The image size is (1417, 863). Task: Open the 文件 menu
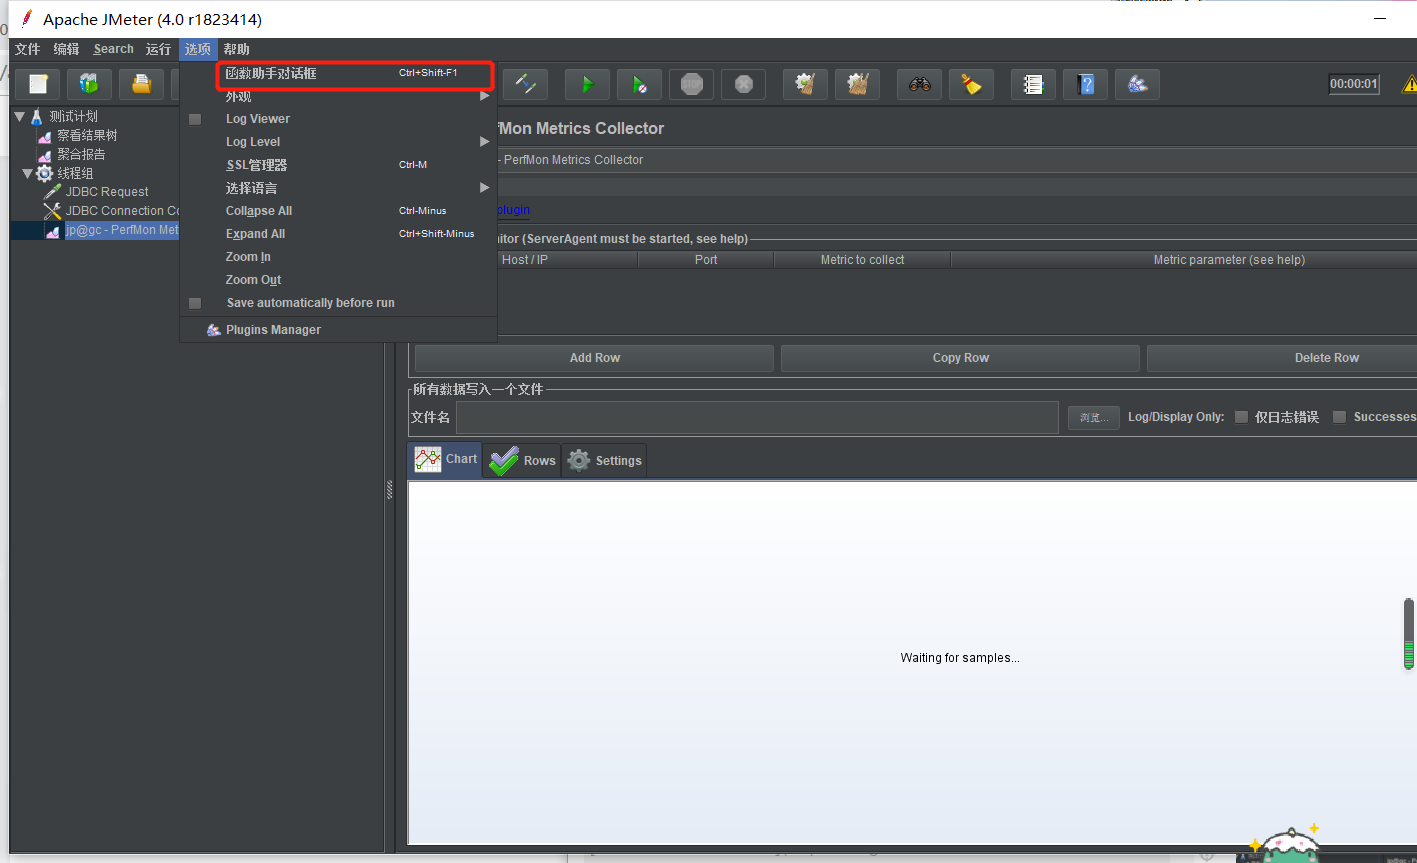click(x=28, y=49)
